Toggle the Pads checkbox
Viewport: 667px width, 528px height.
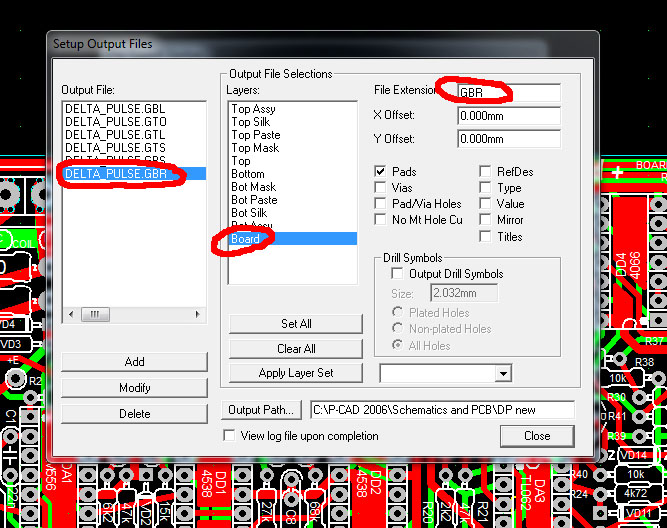tap(380, 171)
